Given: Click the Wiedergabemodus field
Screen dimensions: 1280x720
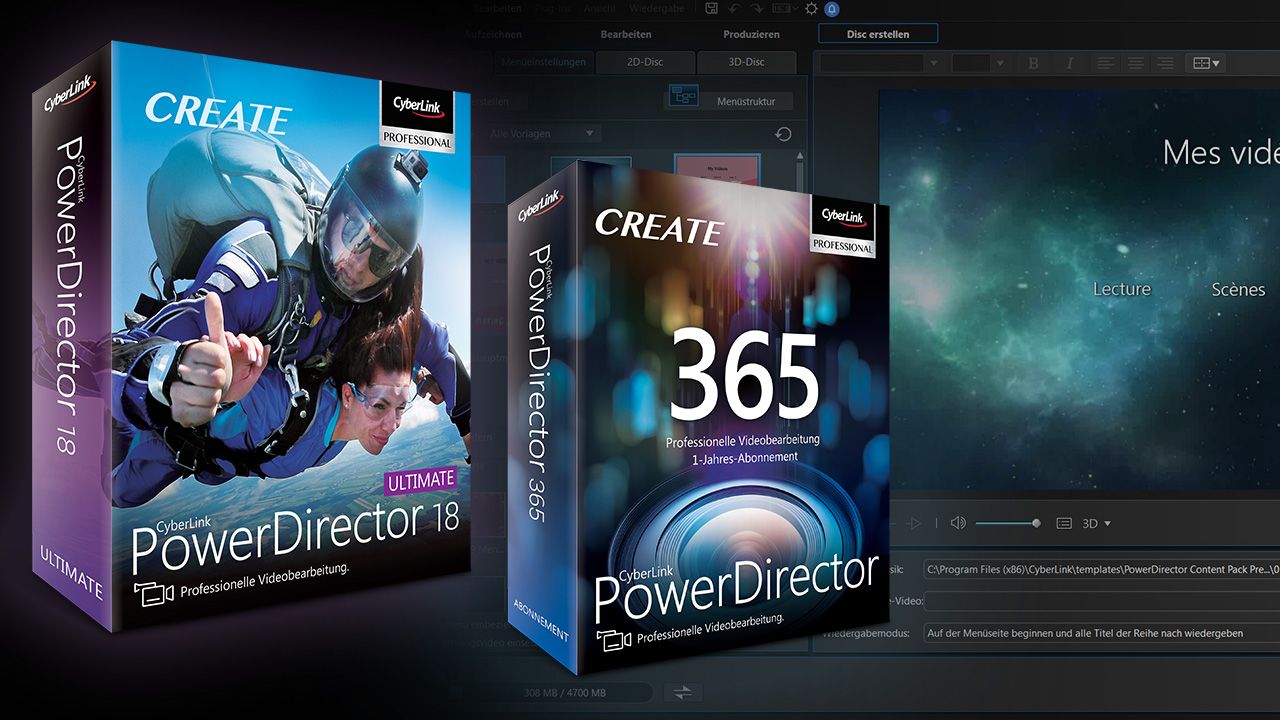Looking at the screenshot, I should pyautogui.click(x=1100, y=633).
